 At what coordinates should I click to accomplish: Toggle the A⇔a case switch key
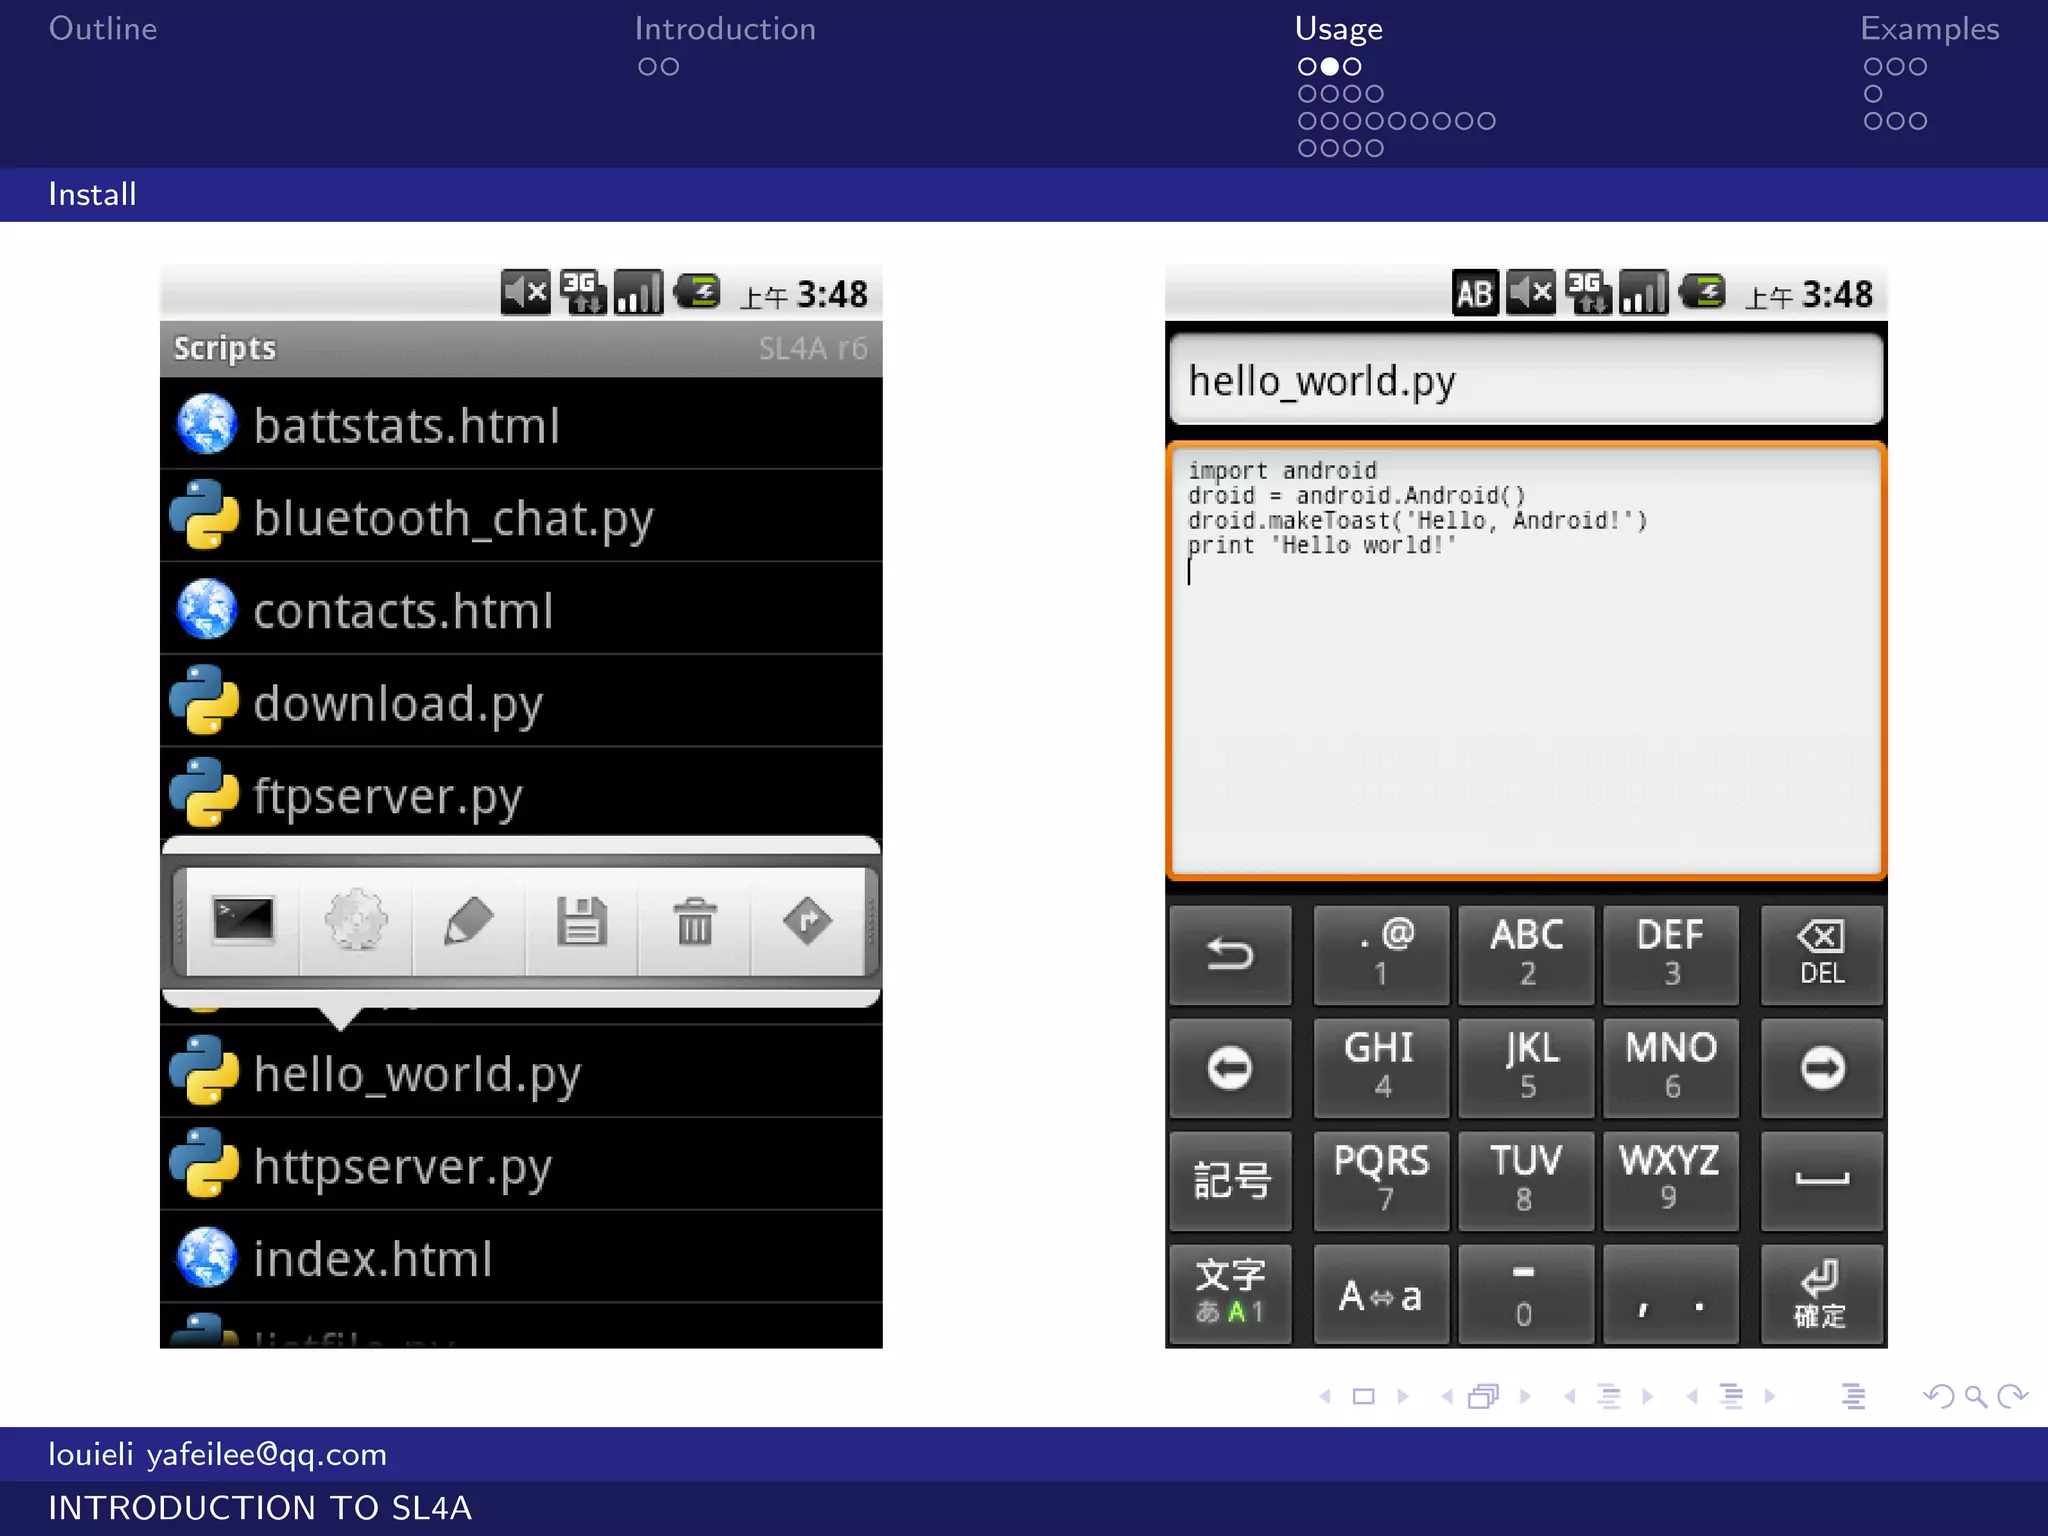tap(1380, 1295)
